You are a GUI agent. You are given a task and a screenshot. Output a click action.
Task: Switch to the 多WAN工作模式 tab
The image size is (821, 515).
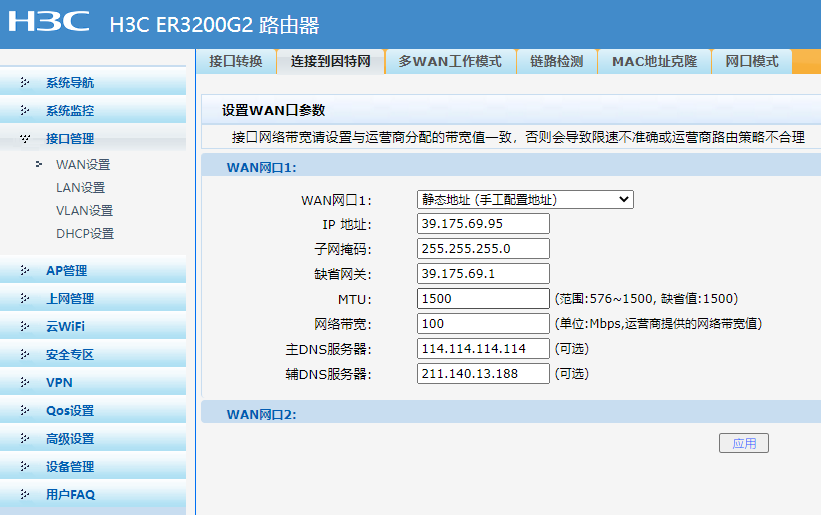[x=450, y=61]
